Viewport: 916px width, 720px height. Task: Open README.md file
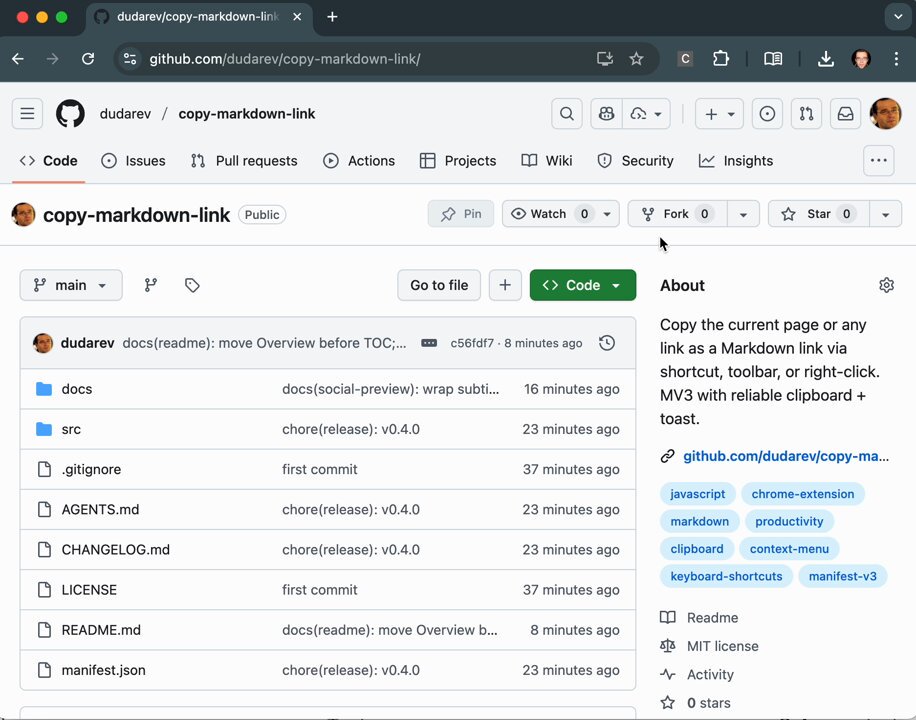click(101, 630)
